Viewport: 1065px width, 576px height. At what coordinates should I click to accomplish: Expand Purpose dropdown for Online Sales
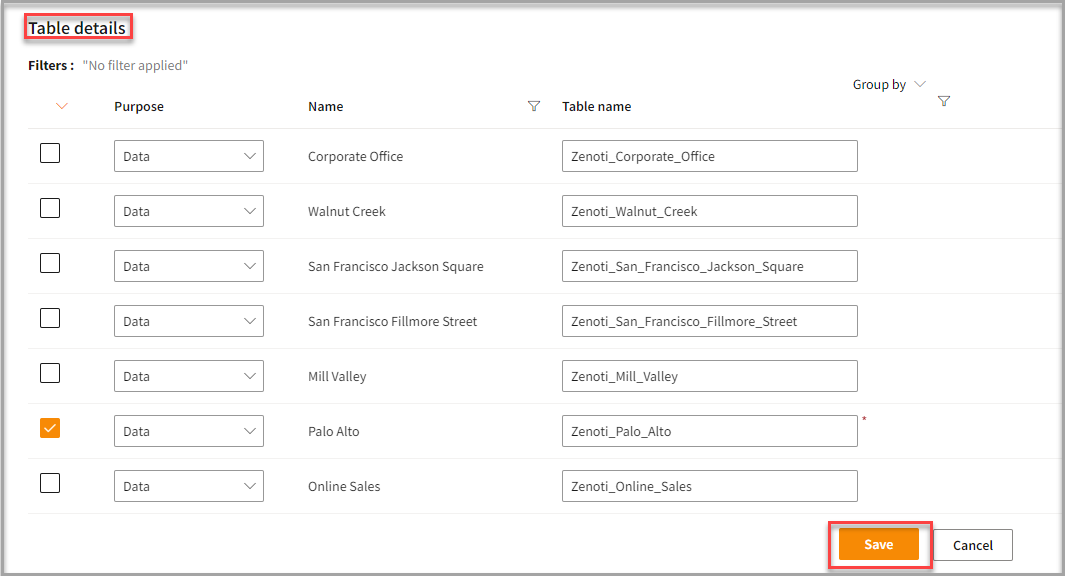click(x=188, y=486)
